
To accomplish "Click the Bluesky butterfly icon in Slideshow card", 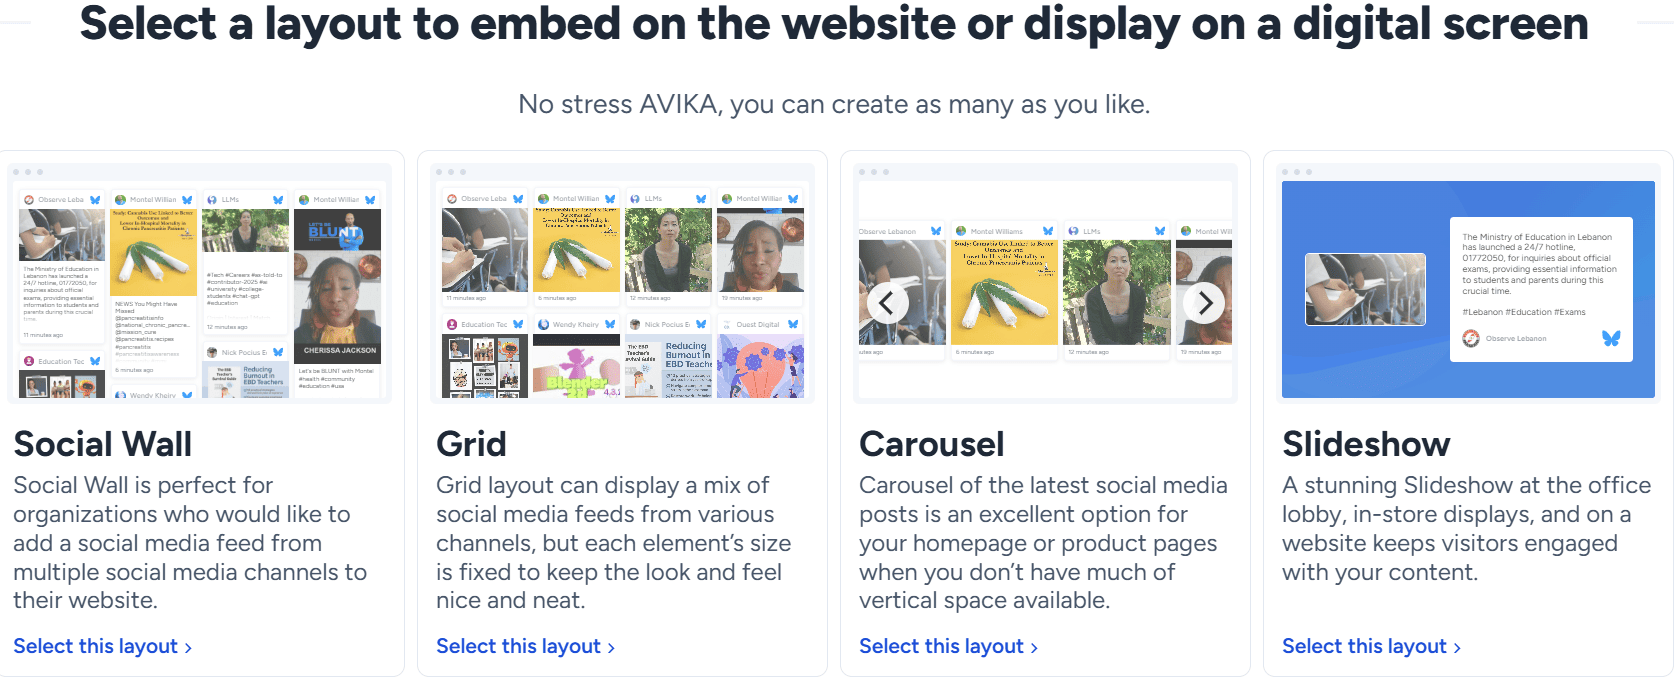I will pyautogui.click(x=1611, y=339).
